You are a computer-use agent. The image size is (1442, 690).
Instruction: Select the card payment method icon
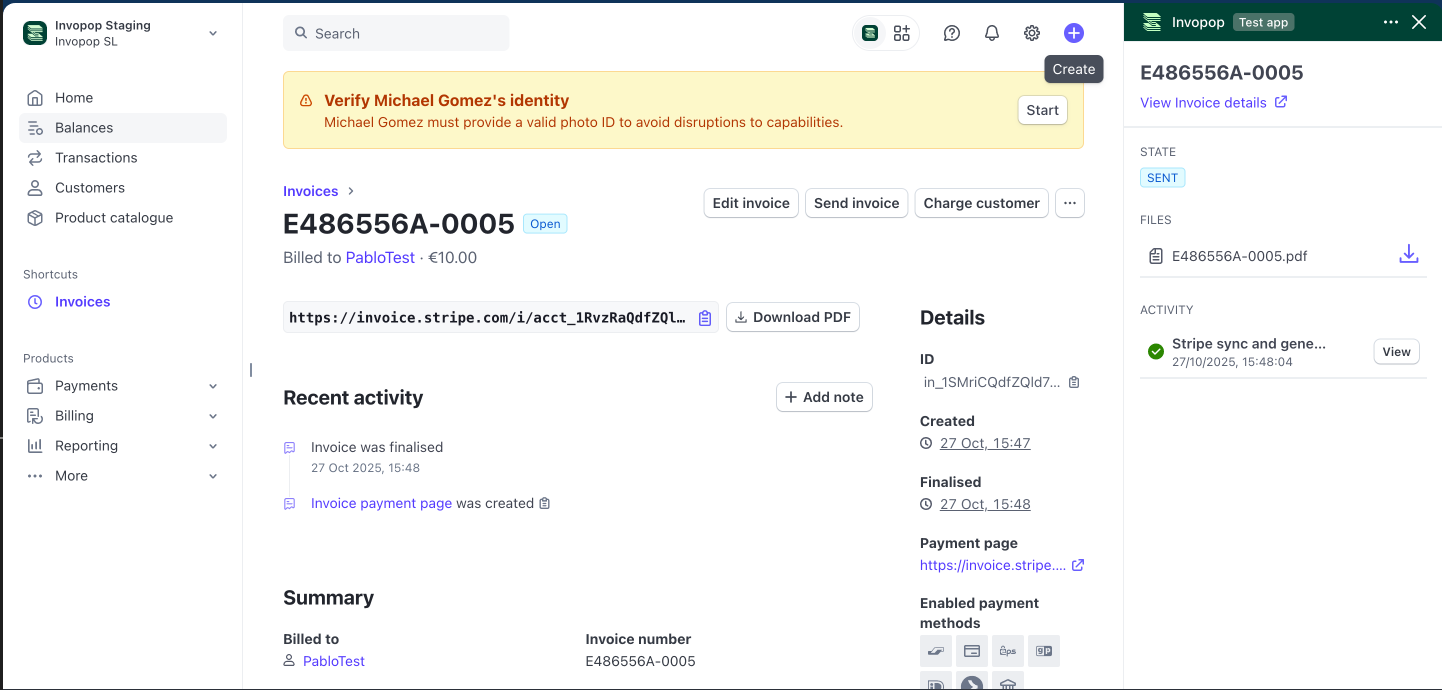tap(971, 651)
